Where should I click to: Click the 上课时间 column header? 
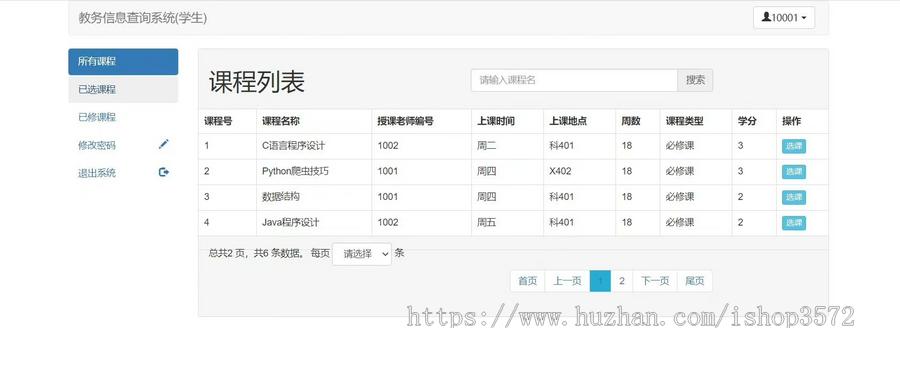pyautogui.click(x=496, y=121)
